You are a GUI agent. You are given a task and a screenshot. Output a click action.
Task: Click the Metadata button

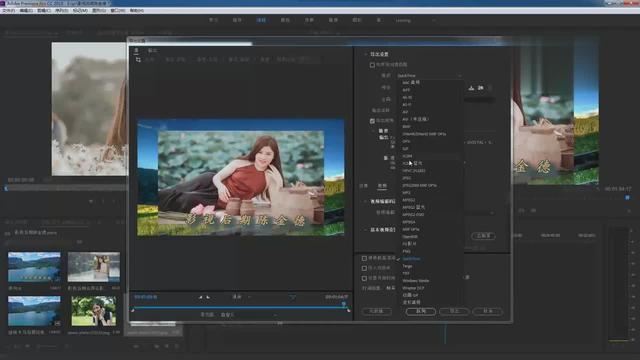[x=376, y=311]
